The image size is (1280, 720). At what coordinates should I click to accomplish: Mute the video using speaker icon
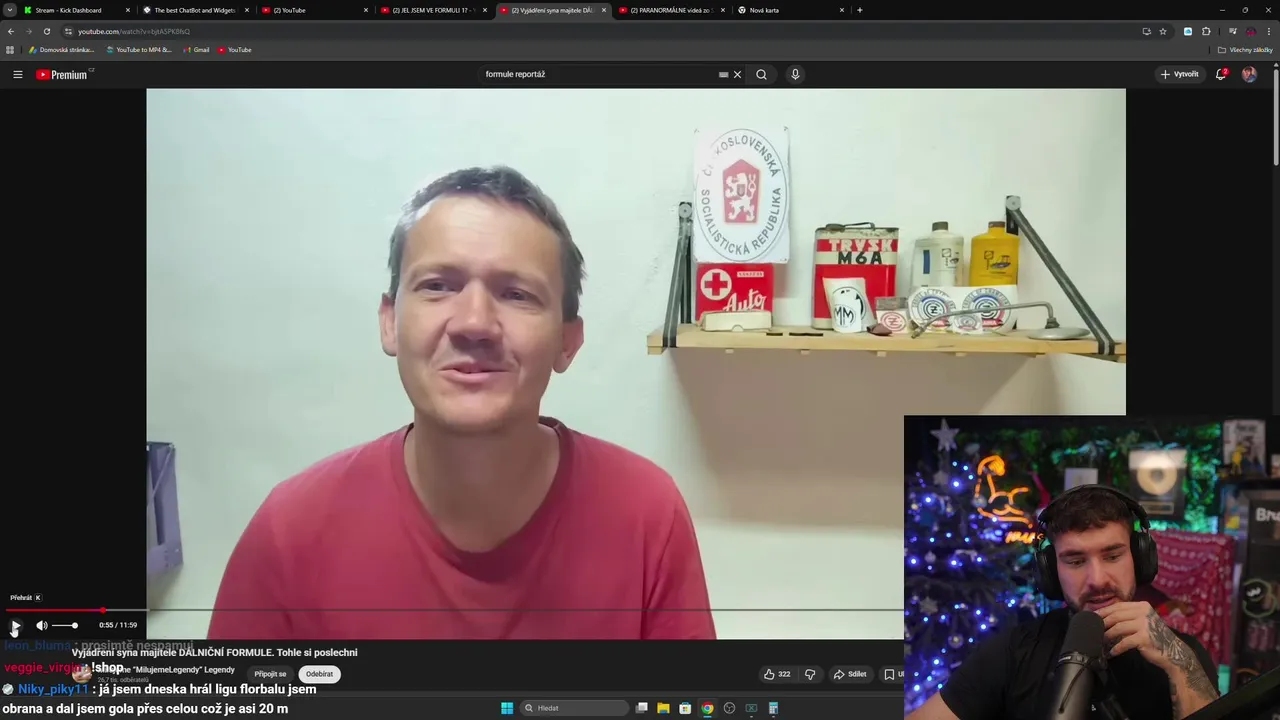(42, 625)
